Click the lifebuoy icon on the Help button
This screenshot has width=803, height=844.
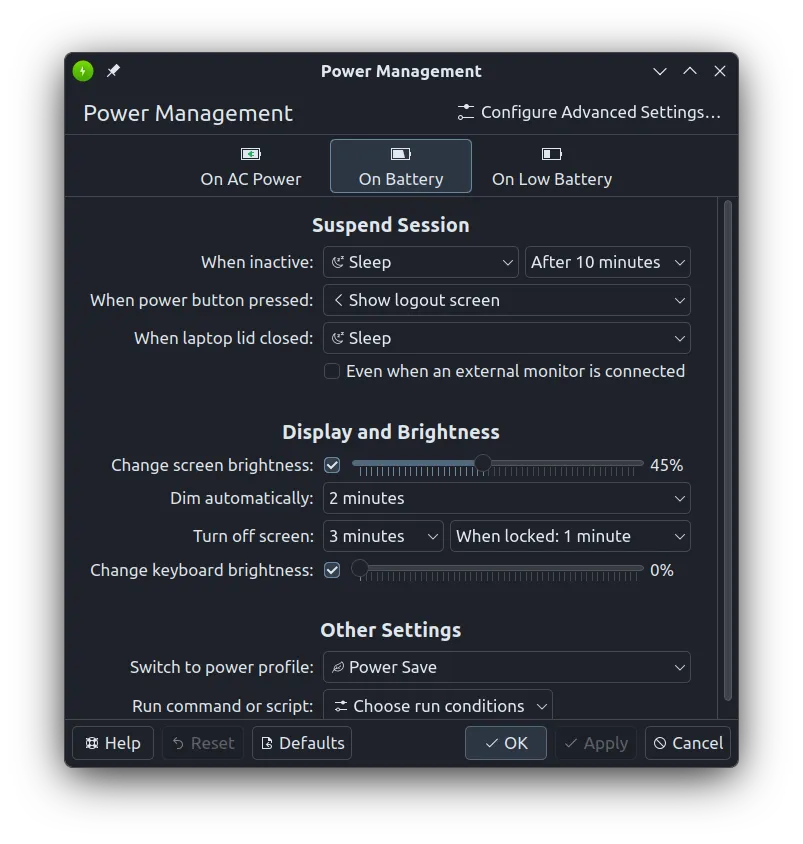(x=92, y=743)
